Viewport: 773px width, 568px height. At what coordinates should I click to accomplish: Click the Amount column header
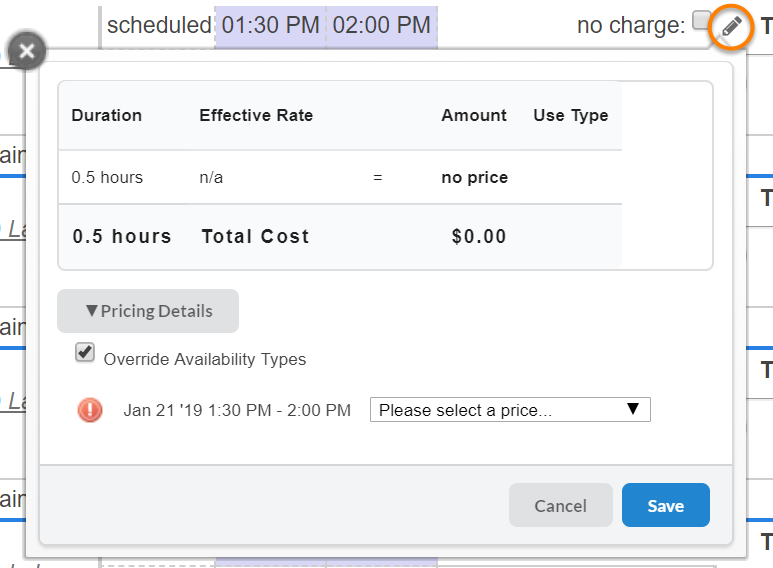[x=474, y=115]
